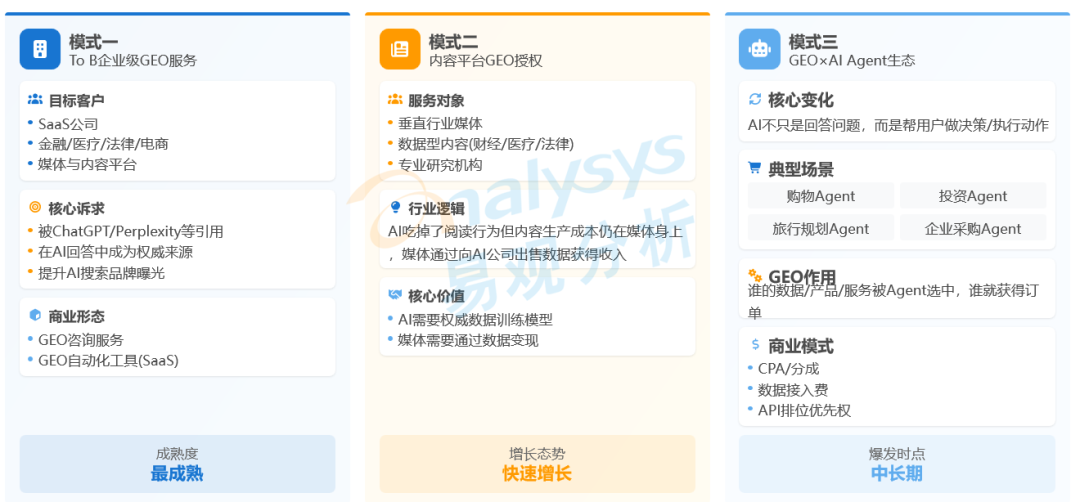Click AI需要权威数据训练模型 bullet
1080x502 pixels.
[x=475, y=320]
